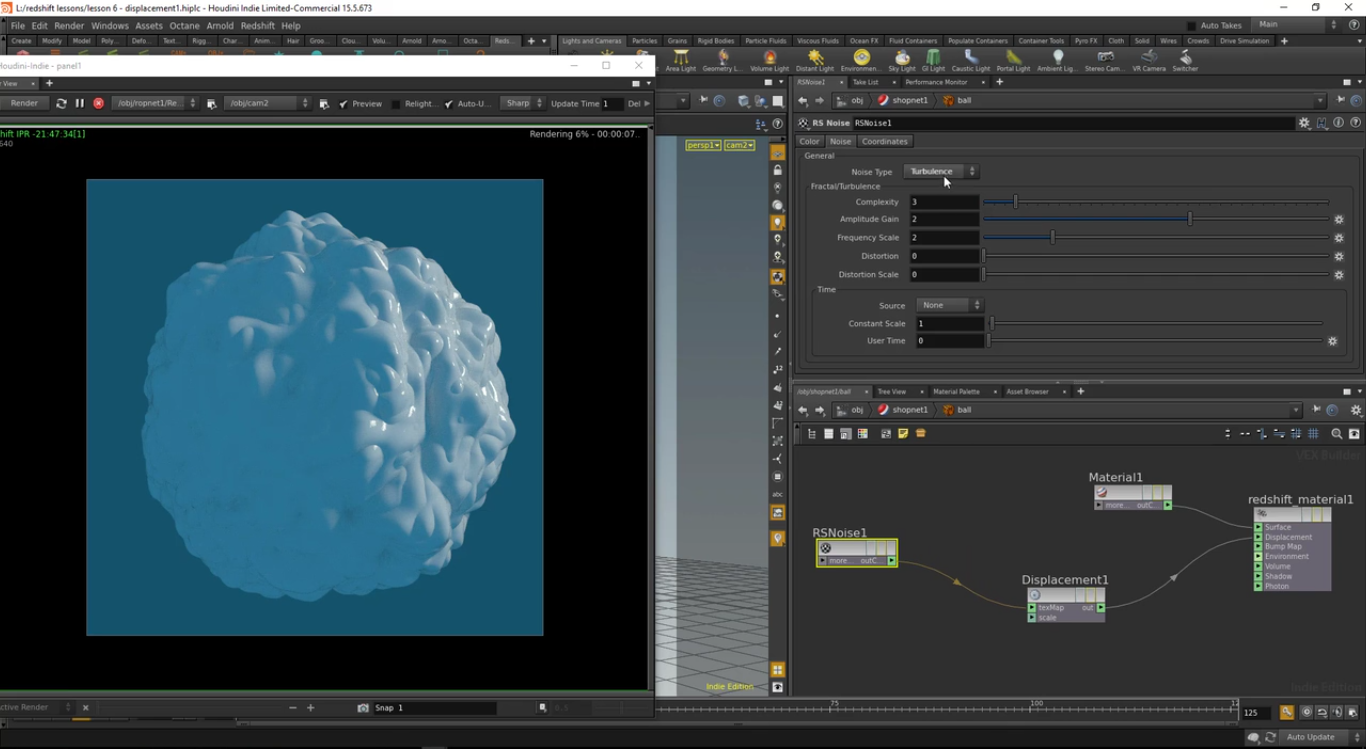Open the Main takes dropdown
Screen dimensions: 1366x749
coord(1297,25)
